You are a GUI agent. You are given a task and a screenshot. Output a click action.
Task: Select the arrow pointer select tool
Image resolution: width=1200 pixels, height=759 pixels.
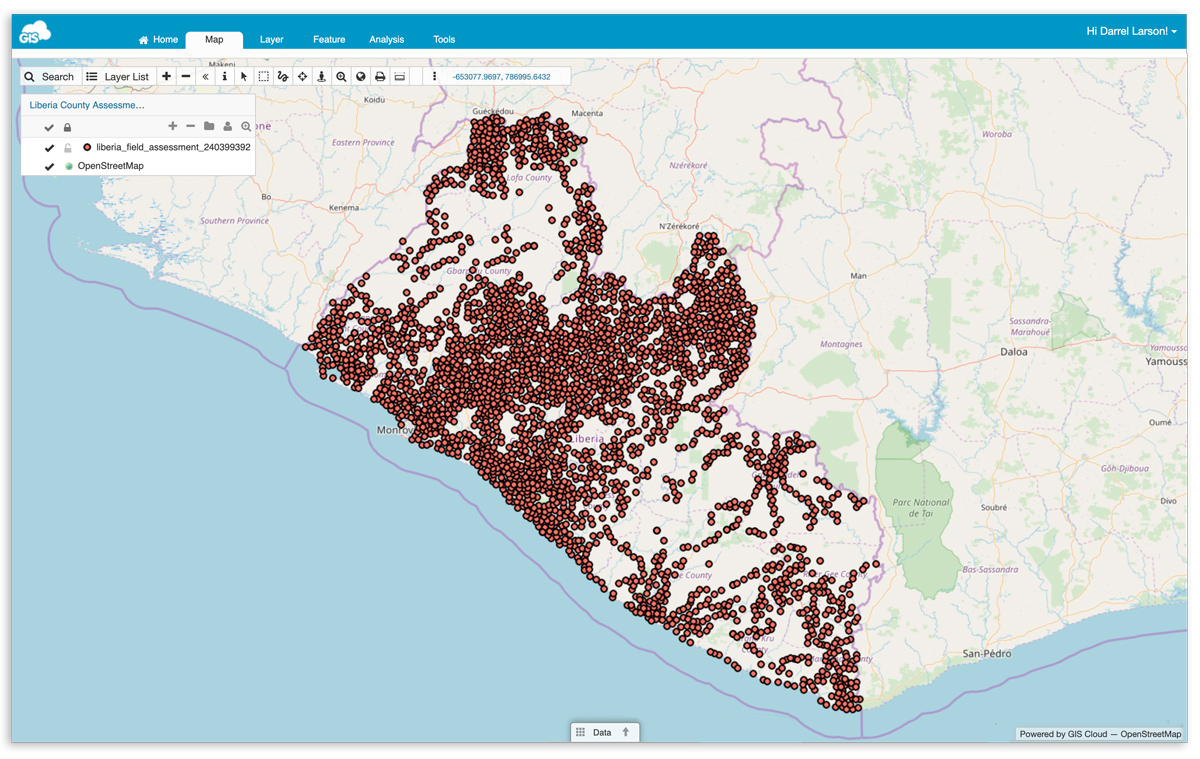[x=244, y=76]
